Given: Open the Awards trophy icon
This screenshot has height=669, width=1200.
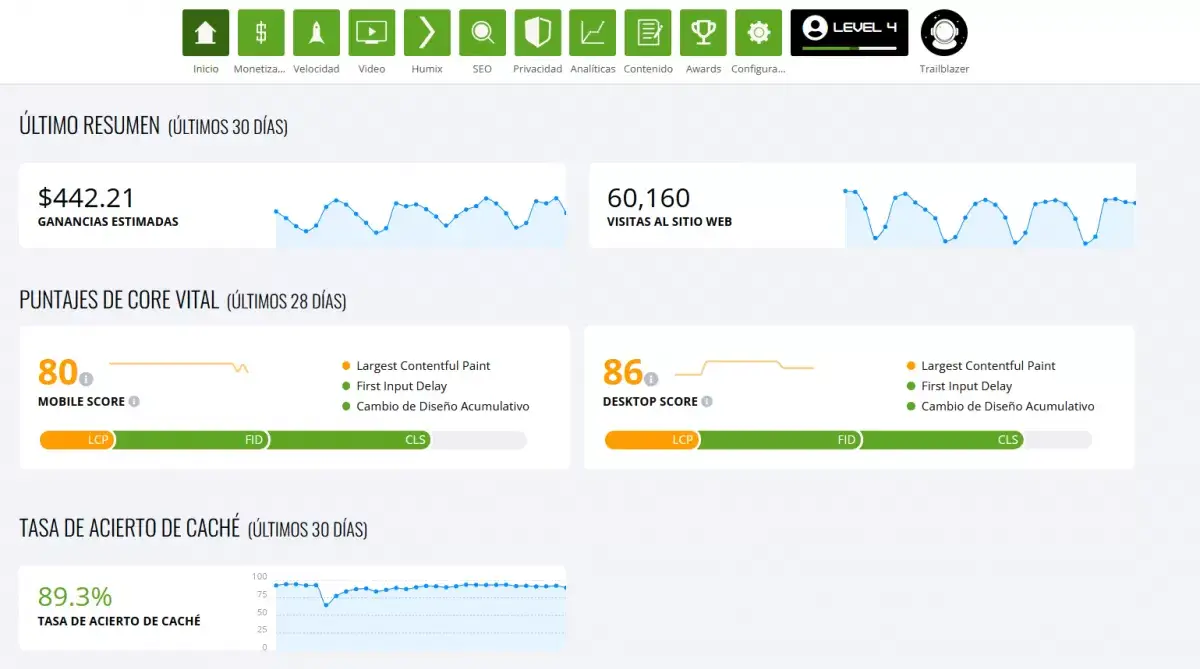Looking at the screenshot, I should pyautogui.click(x=703, y=33).
